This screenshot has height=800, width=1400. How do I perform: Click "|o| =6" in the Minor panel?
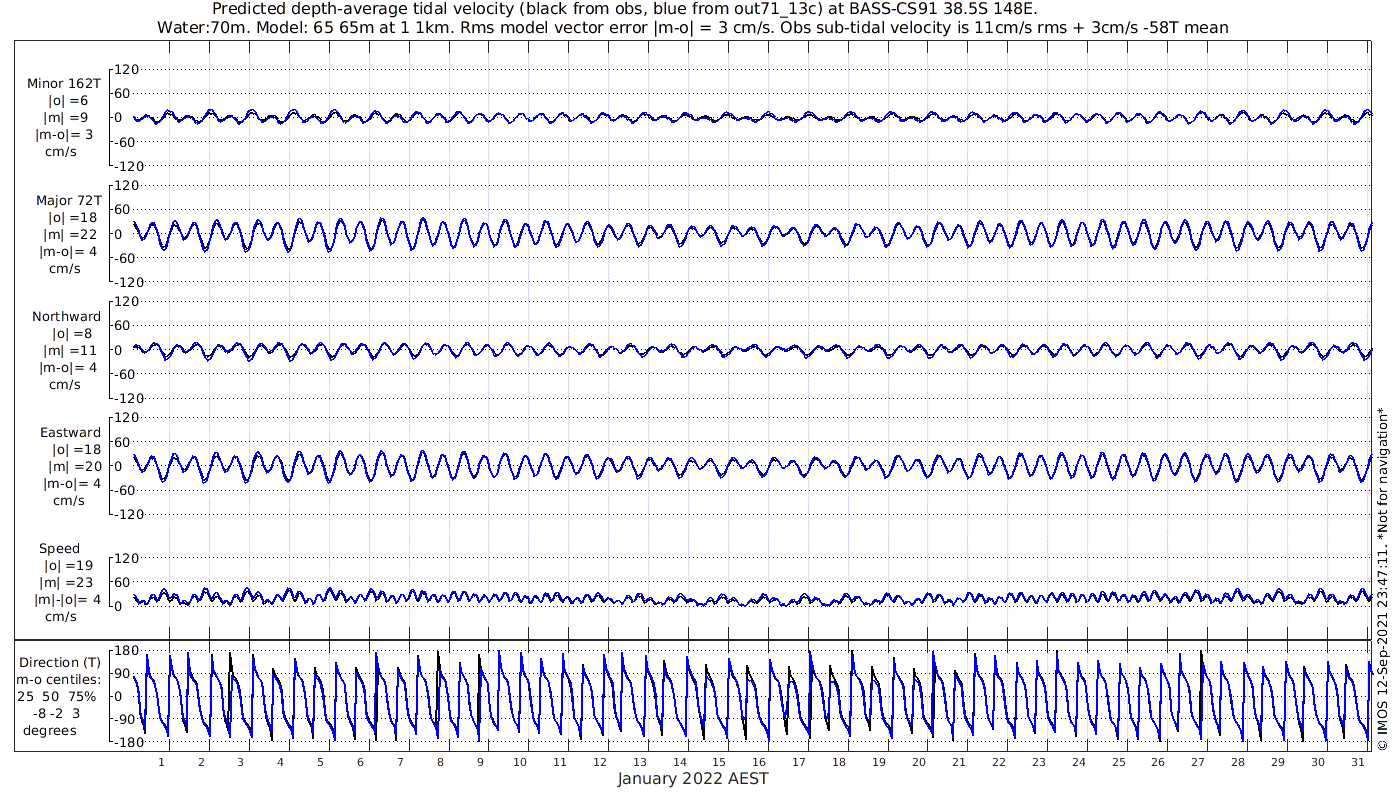click(x=68, y=101)
